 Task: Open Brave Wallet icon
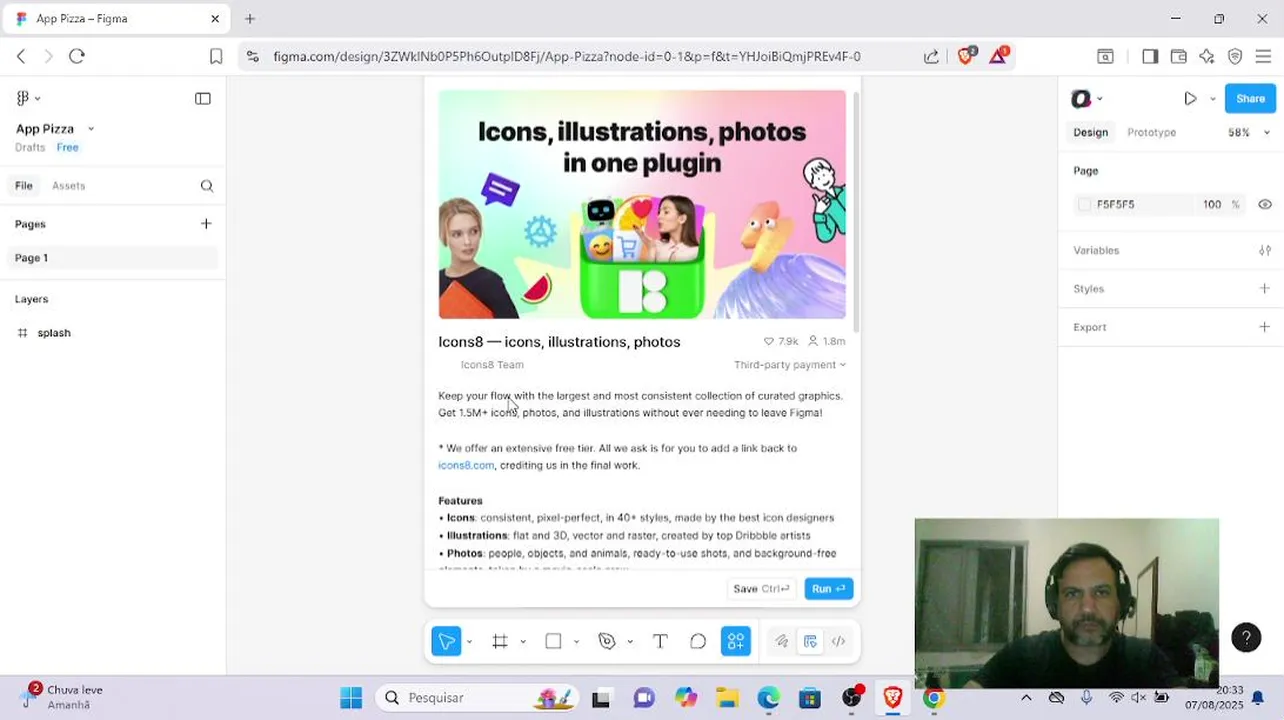[x=1179, y=57]
